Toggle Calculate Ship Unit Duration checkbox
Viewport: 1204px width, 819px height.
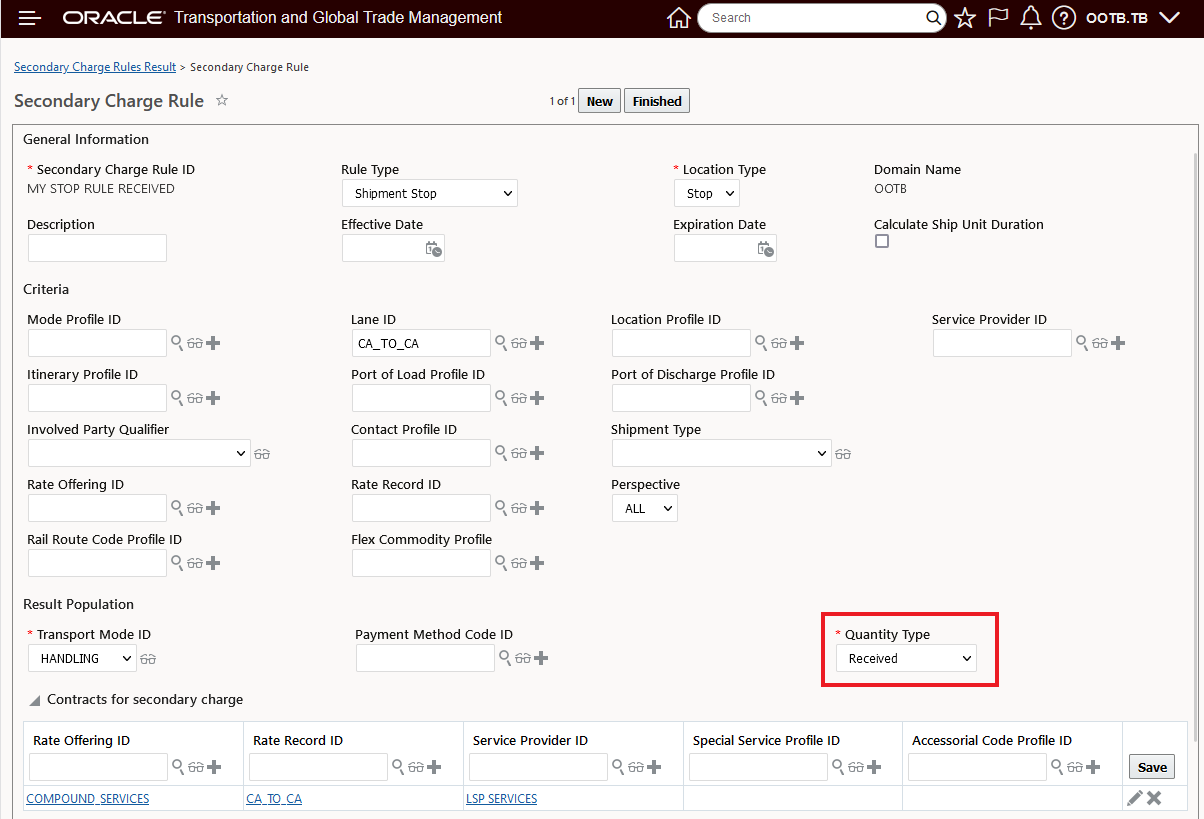[x=882, y=241]
